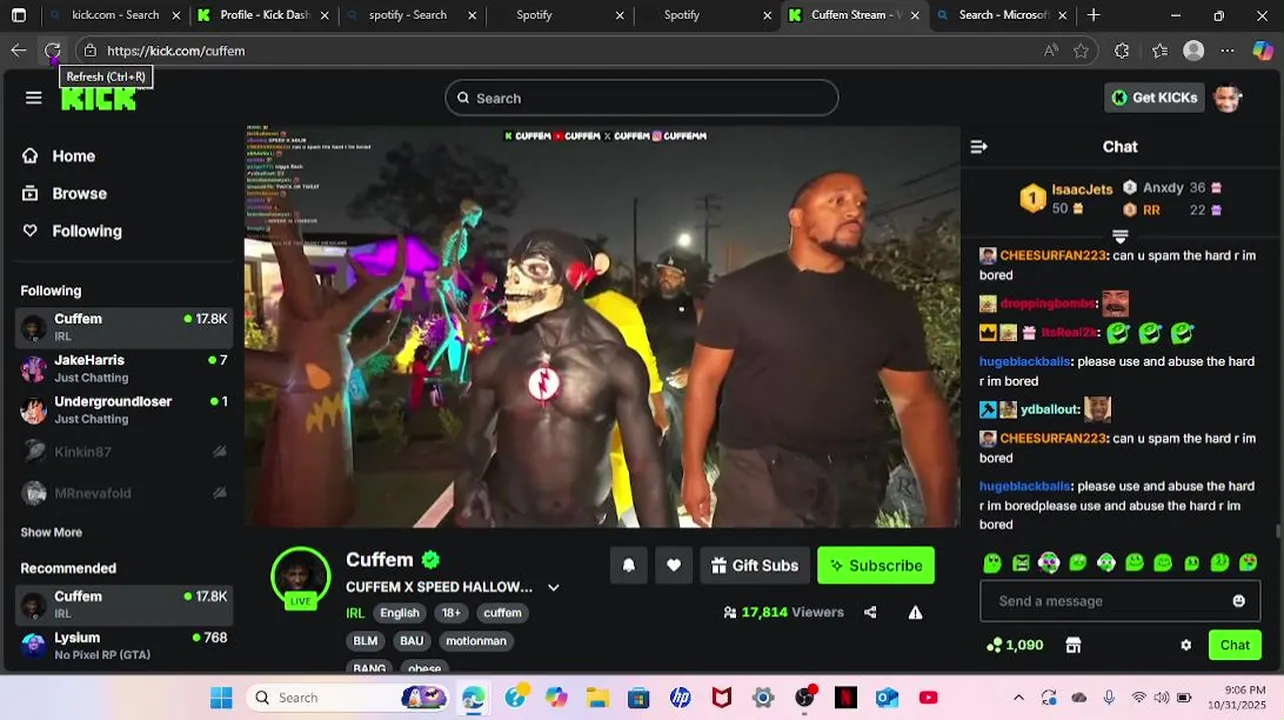The image size is (1284, 720).
Task: Expand chat leaderboard drag handle
Action: pyautogui.click(x=1120, y=236)
